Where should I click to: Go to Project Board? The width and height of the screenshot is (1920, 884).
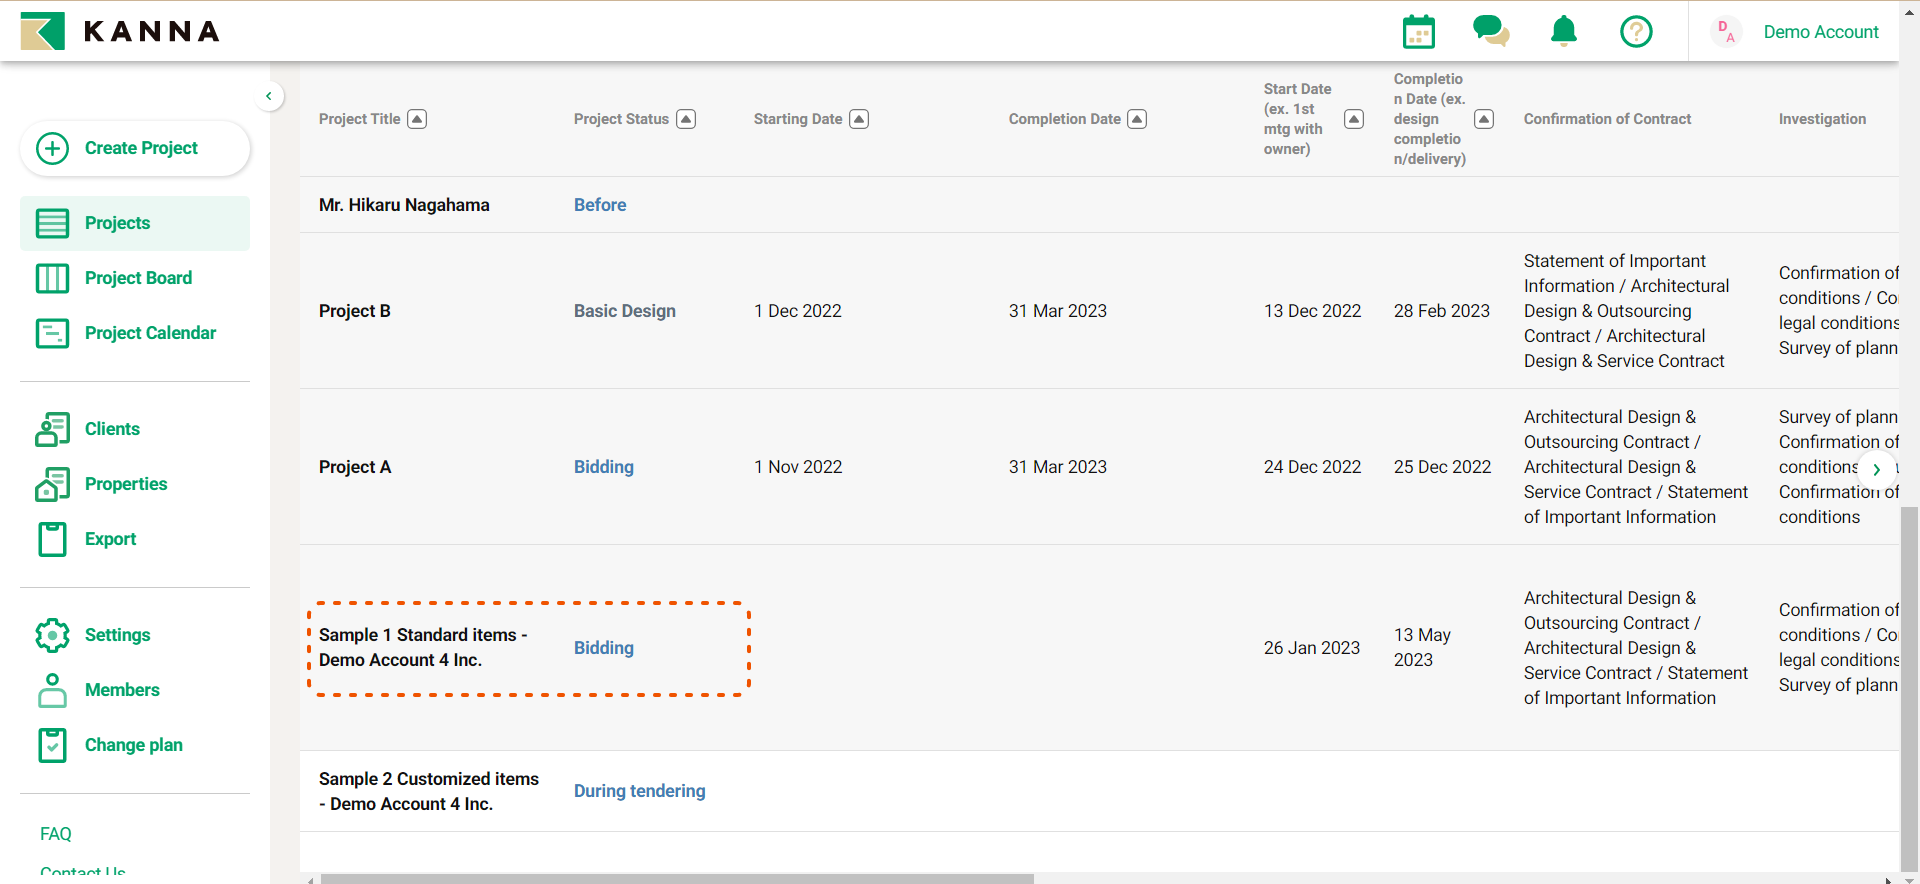(138, 278)
